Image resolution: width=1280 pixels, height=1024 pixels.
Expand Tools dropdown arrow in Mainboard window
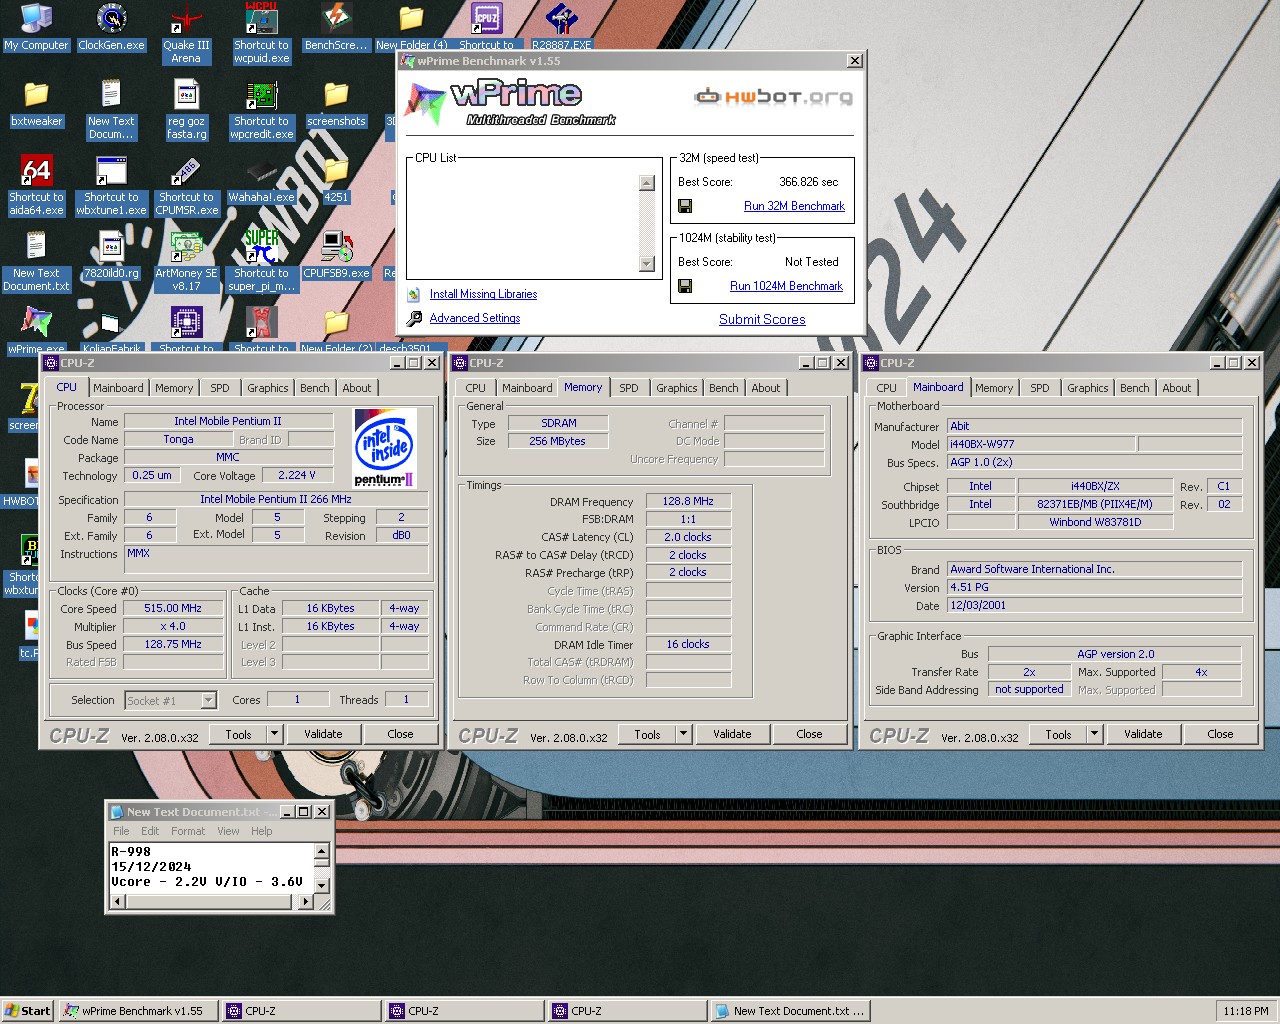(1094, 734)
